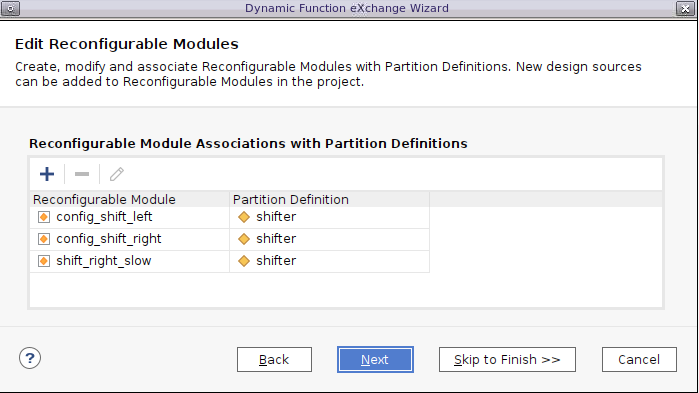
Task: Go to the Next wizard page
Action: click(x=375, y=360)
